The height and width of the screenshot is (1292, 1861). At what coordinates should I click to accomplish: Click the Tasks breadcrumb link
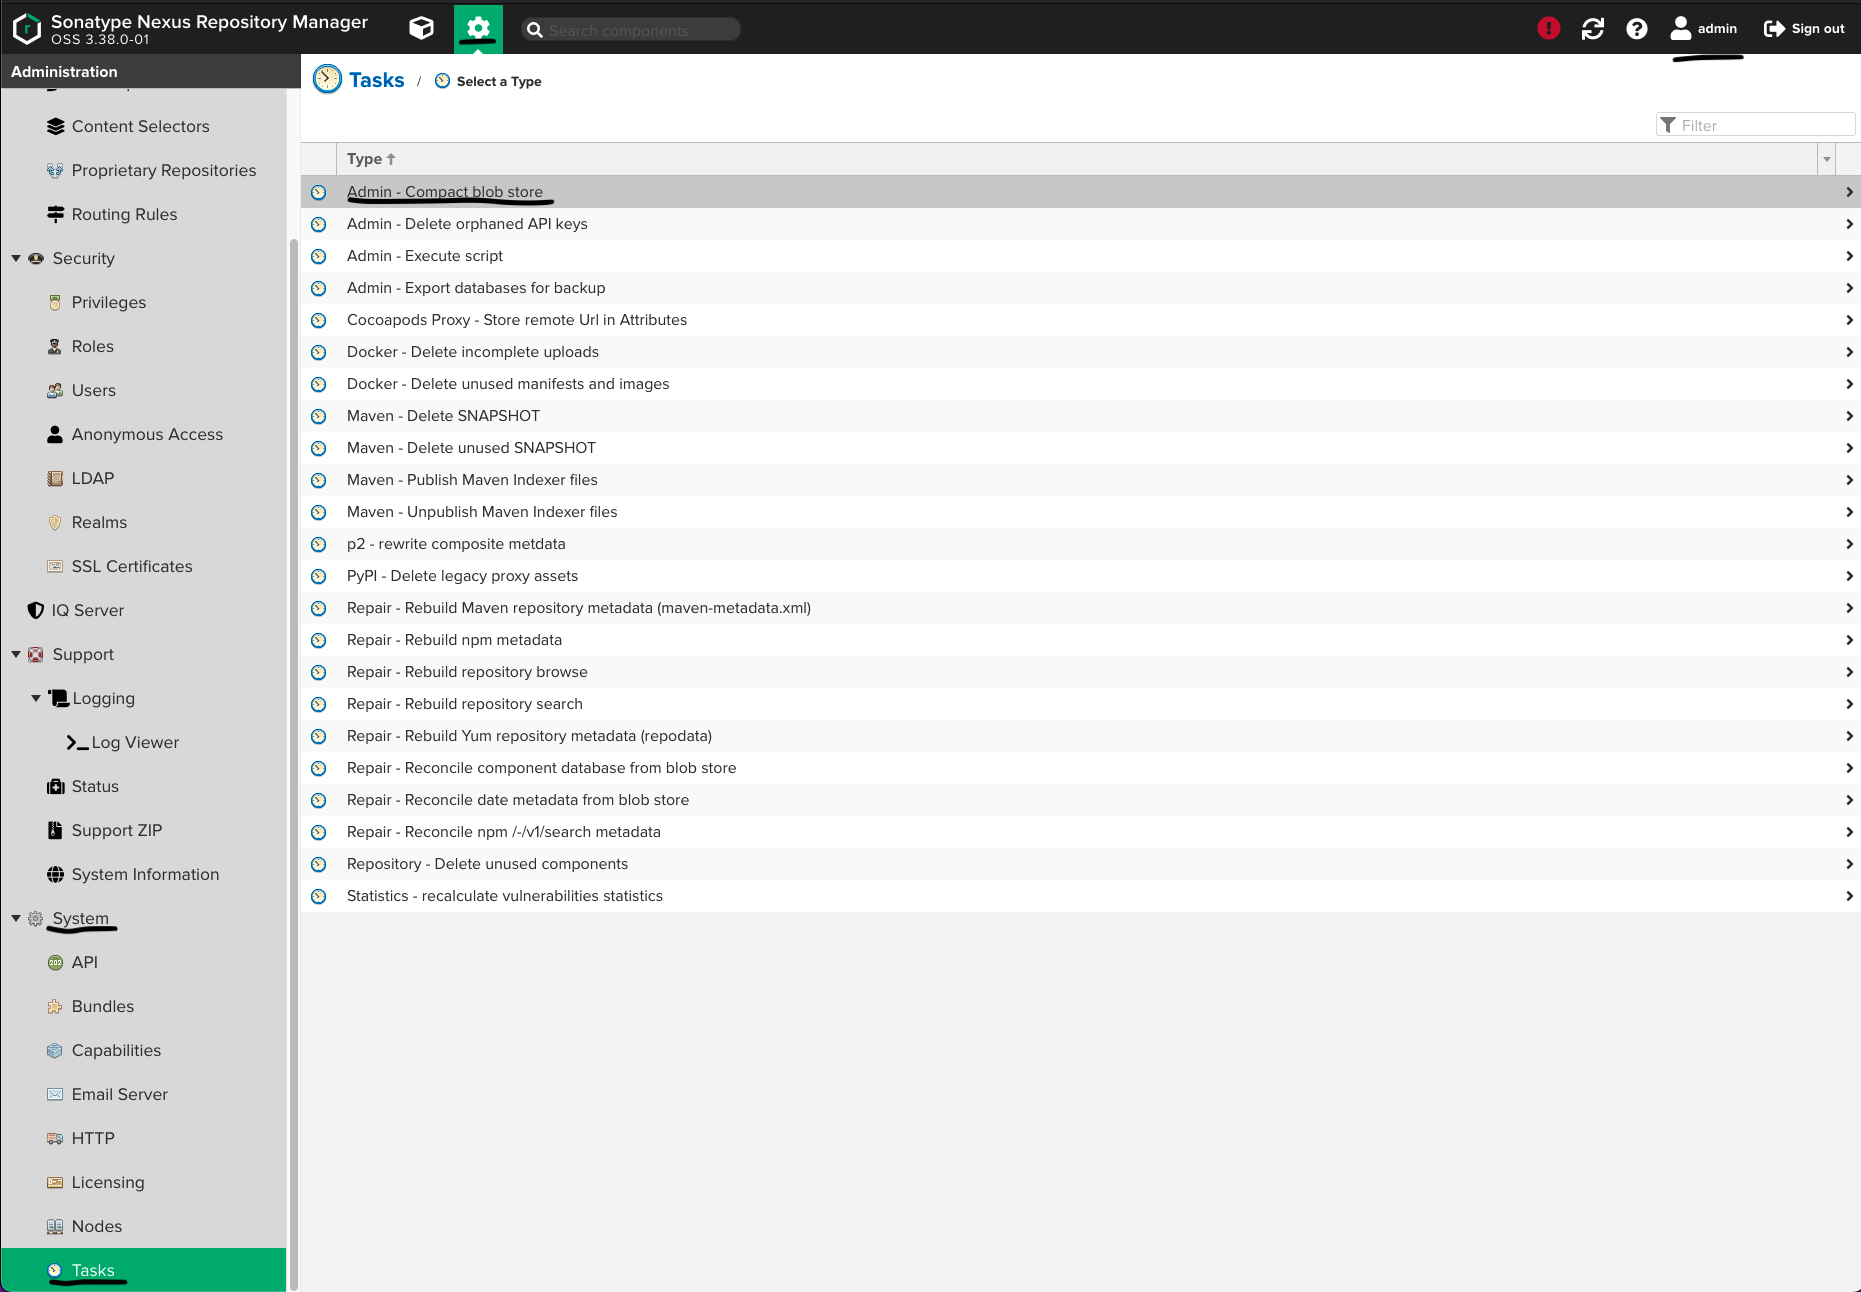pyautogui.click(x=376, y=80)
